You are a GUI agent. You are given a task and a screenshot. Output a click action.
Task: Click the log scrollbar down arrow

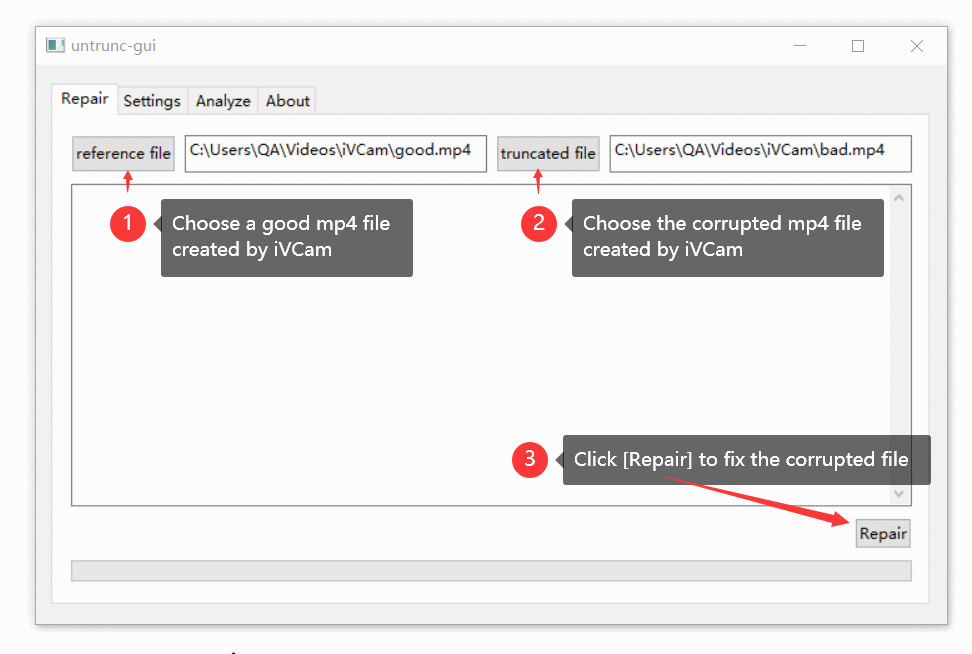click(899, 493)
